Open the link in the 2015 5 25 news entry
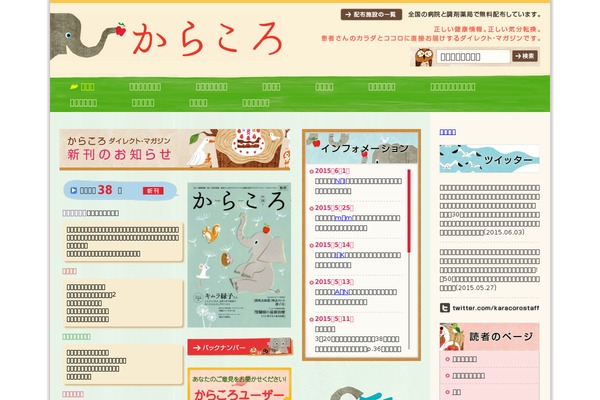 343,218
